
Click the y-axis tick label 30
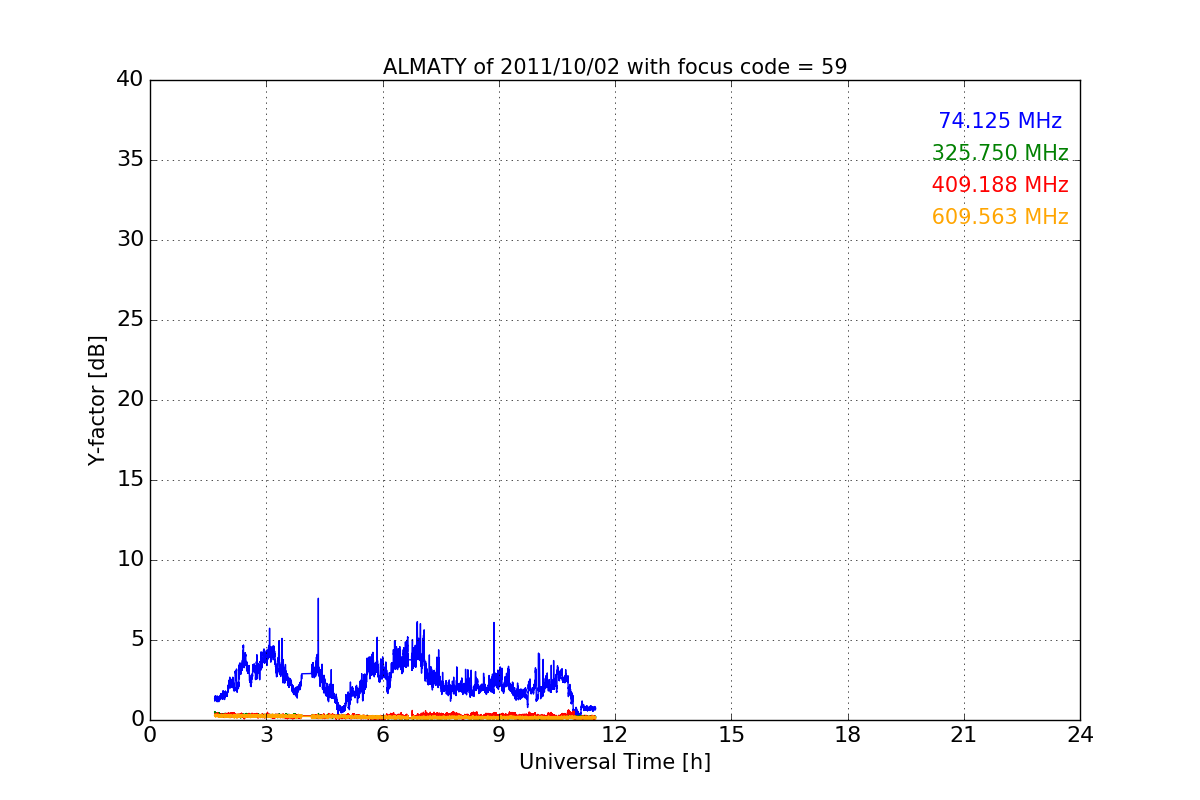(x=130, y=240)
